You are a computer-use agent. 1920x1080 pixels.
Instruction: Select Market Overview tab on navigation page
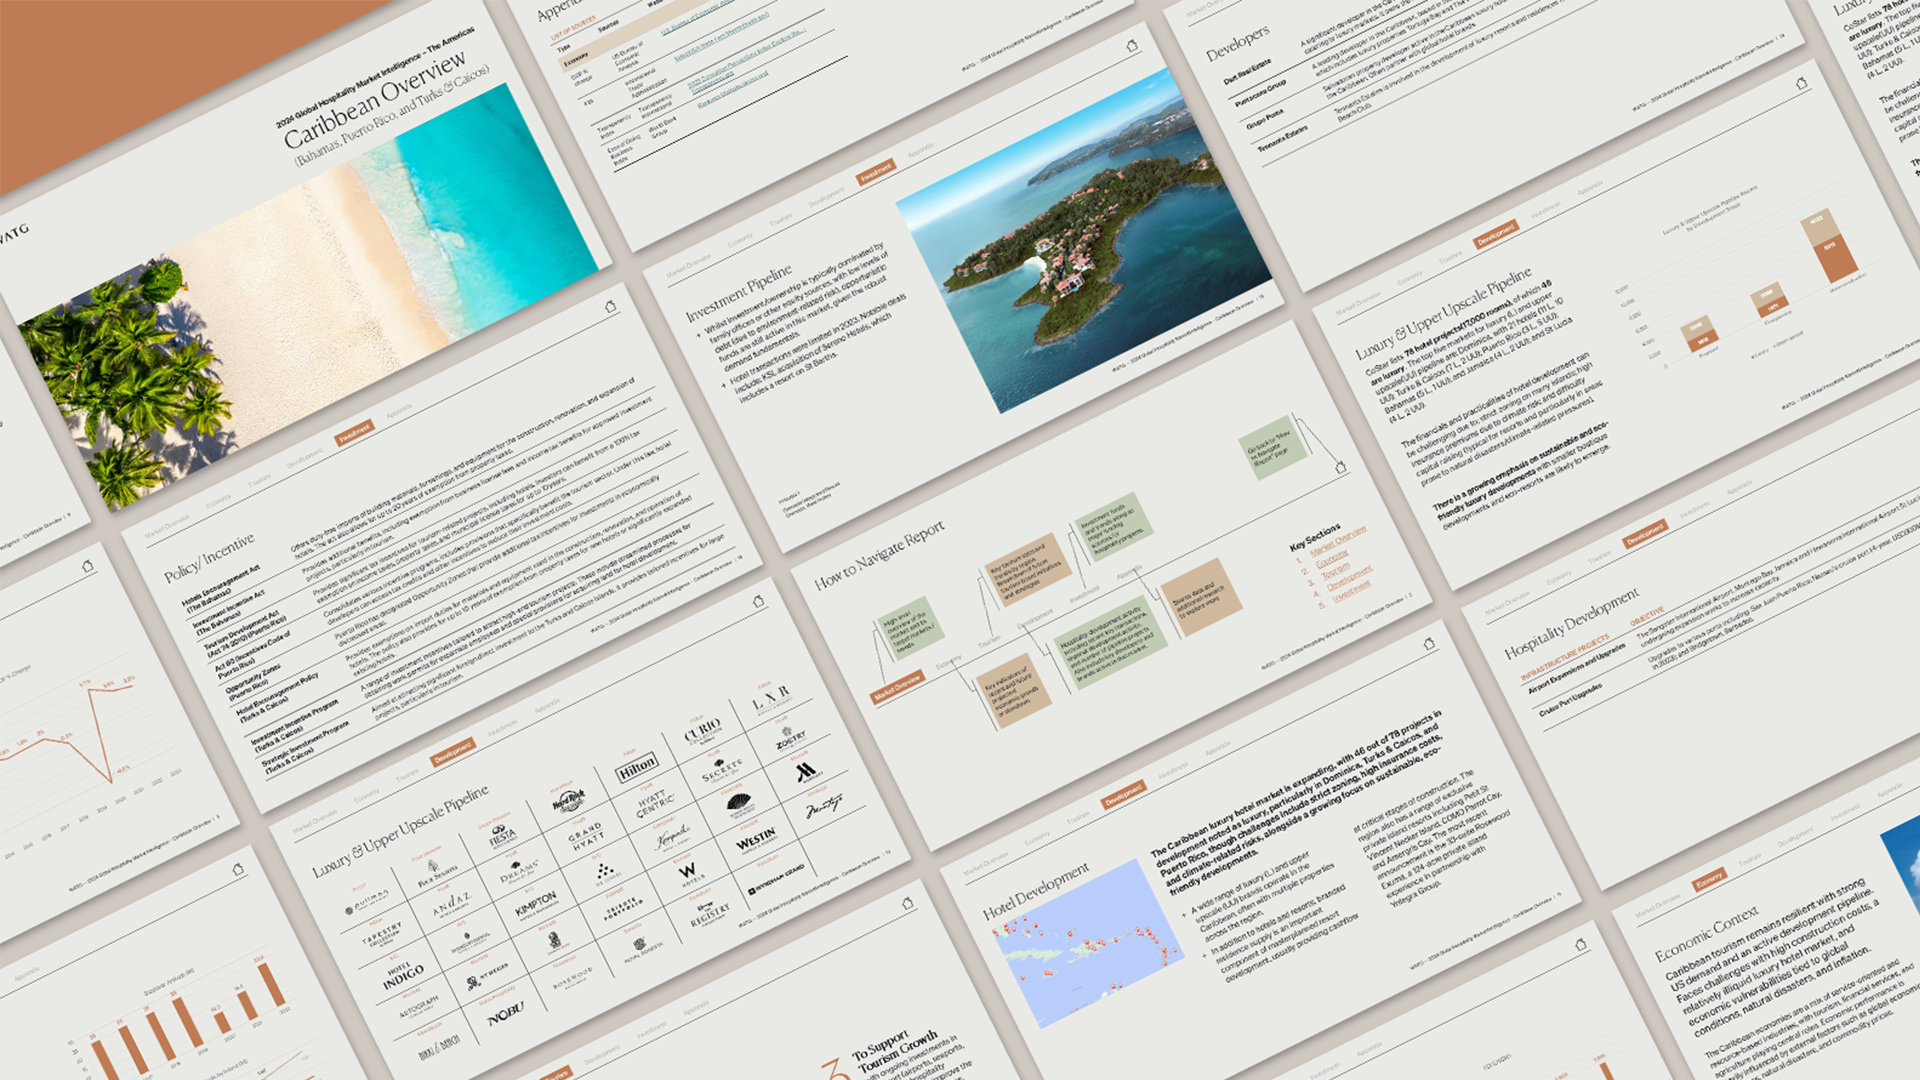click(x=897, y=687)
